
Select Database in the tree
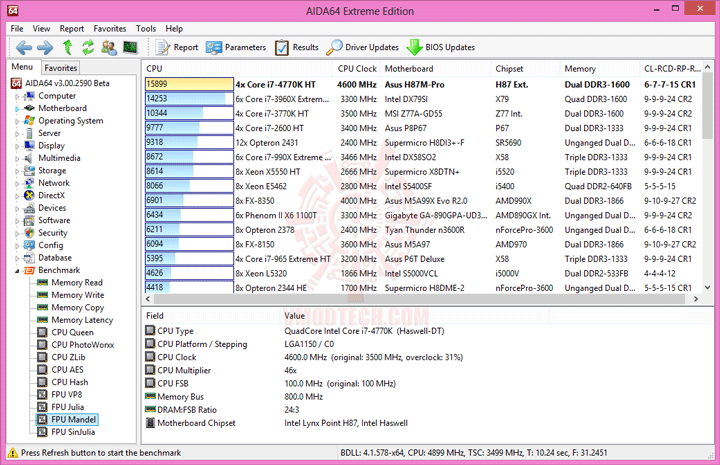tap(55, 258)
